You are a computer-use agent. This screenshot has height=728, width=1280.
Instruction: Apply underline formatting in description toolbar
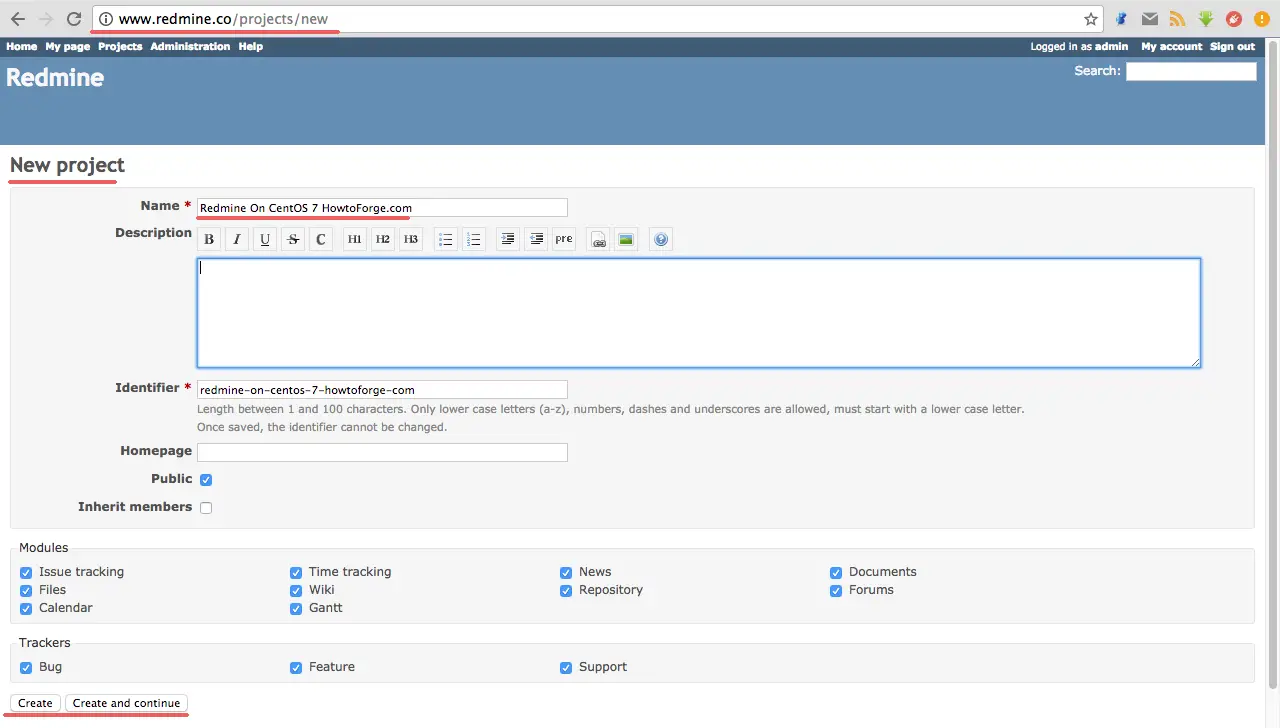point(265,239)
